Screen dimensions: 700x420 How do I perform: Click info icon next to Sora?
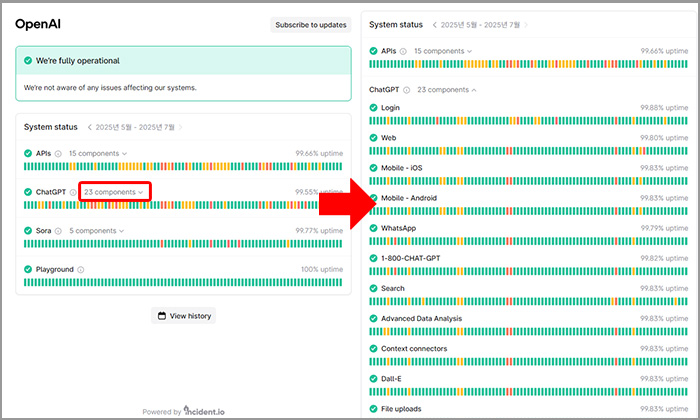coord(58,231)
